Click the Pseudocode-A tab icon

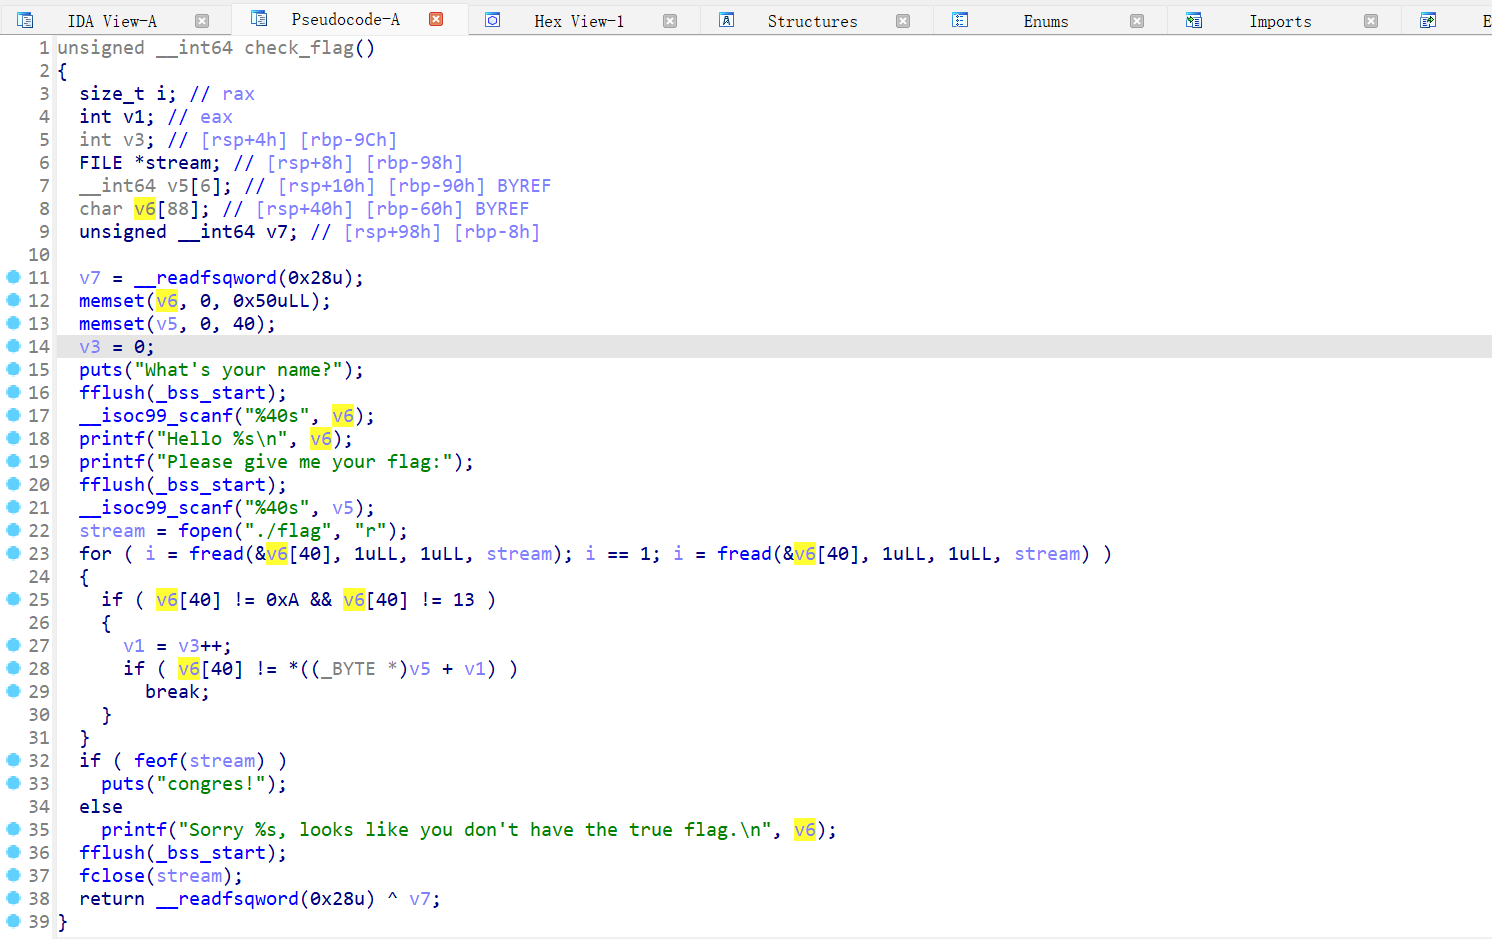259,19
